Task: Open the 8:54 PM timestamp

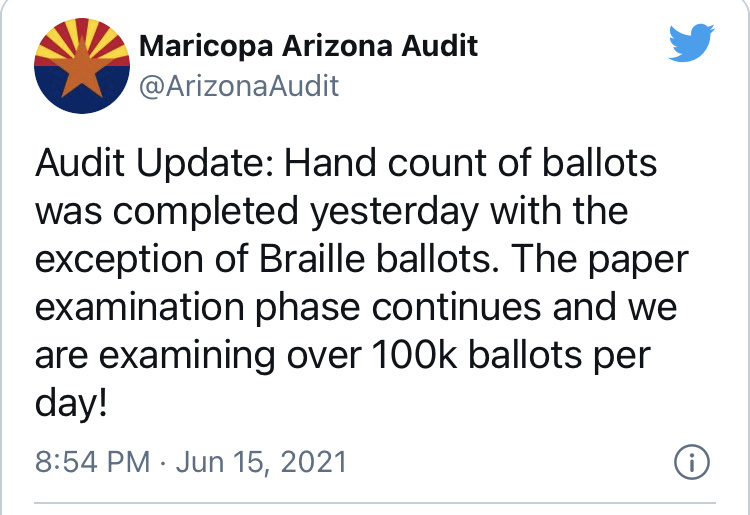Action: [93, 462]
